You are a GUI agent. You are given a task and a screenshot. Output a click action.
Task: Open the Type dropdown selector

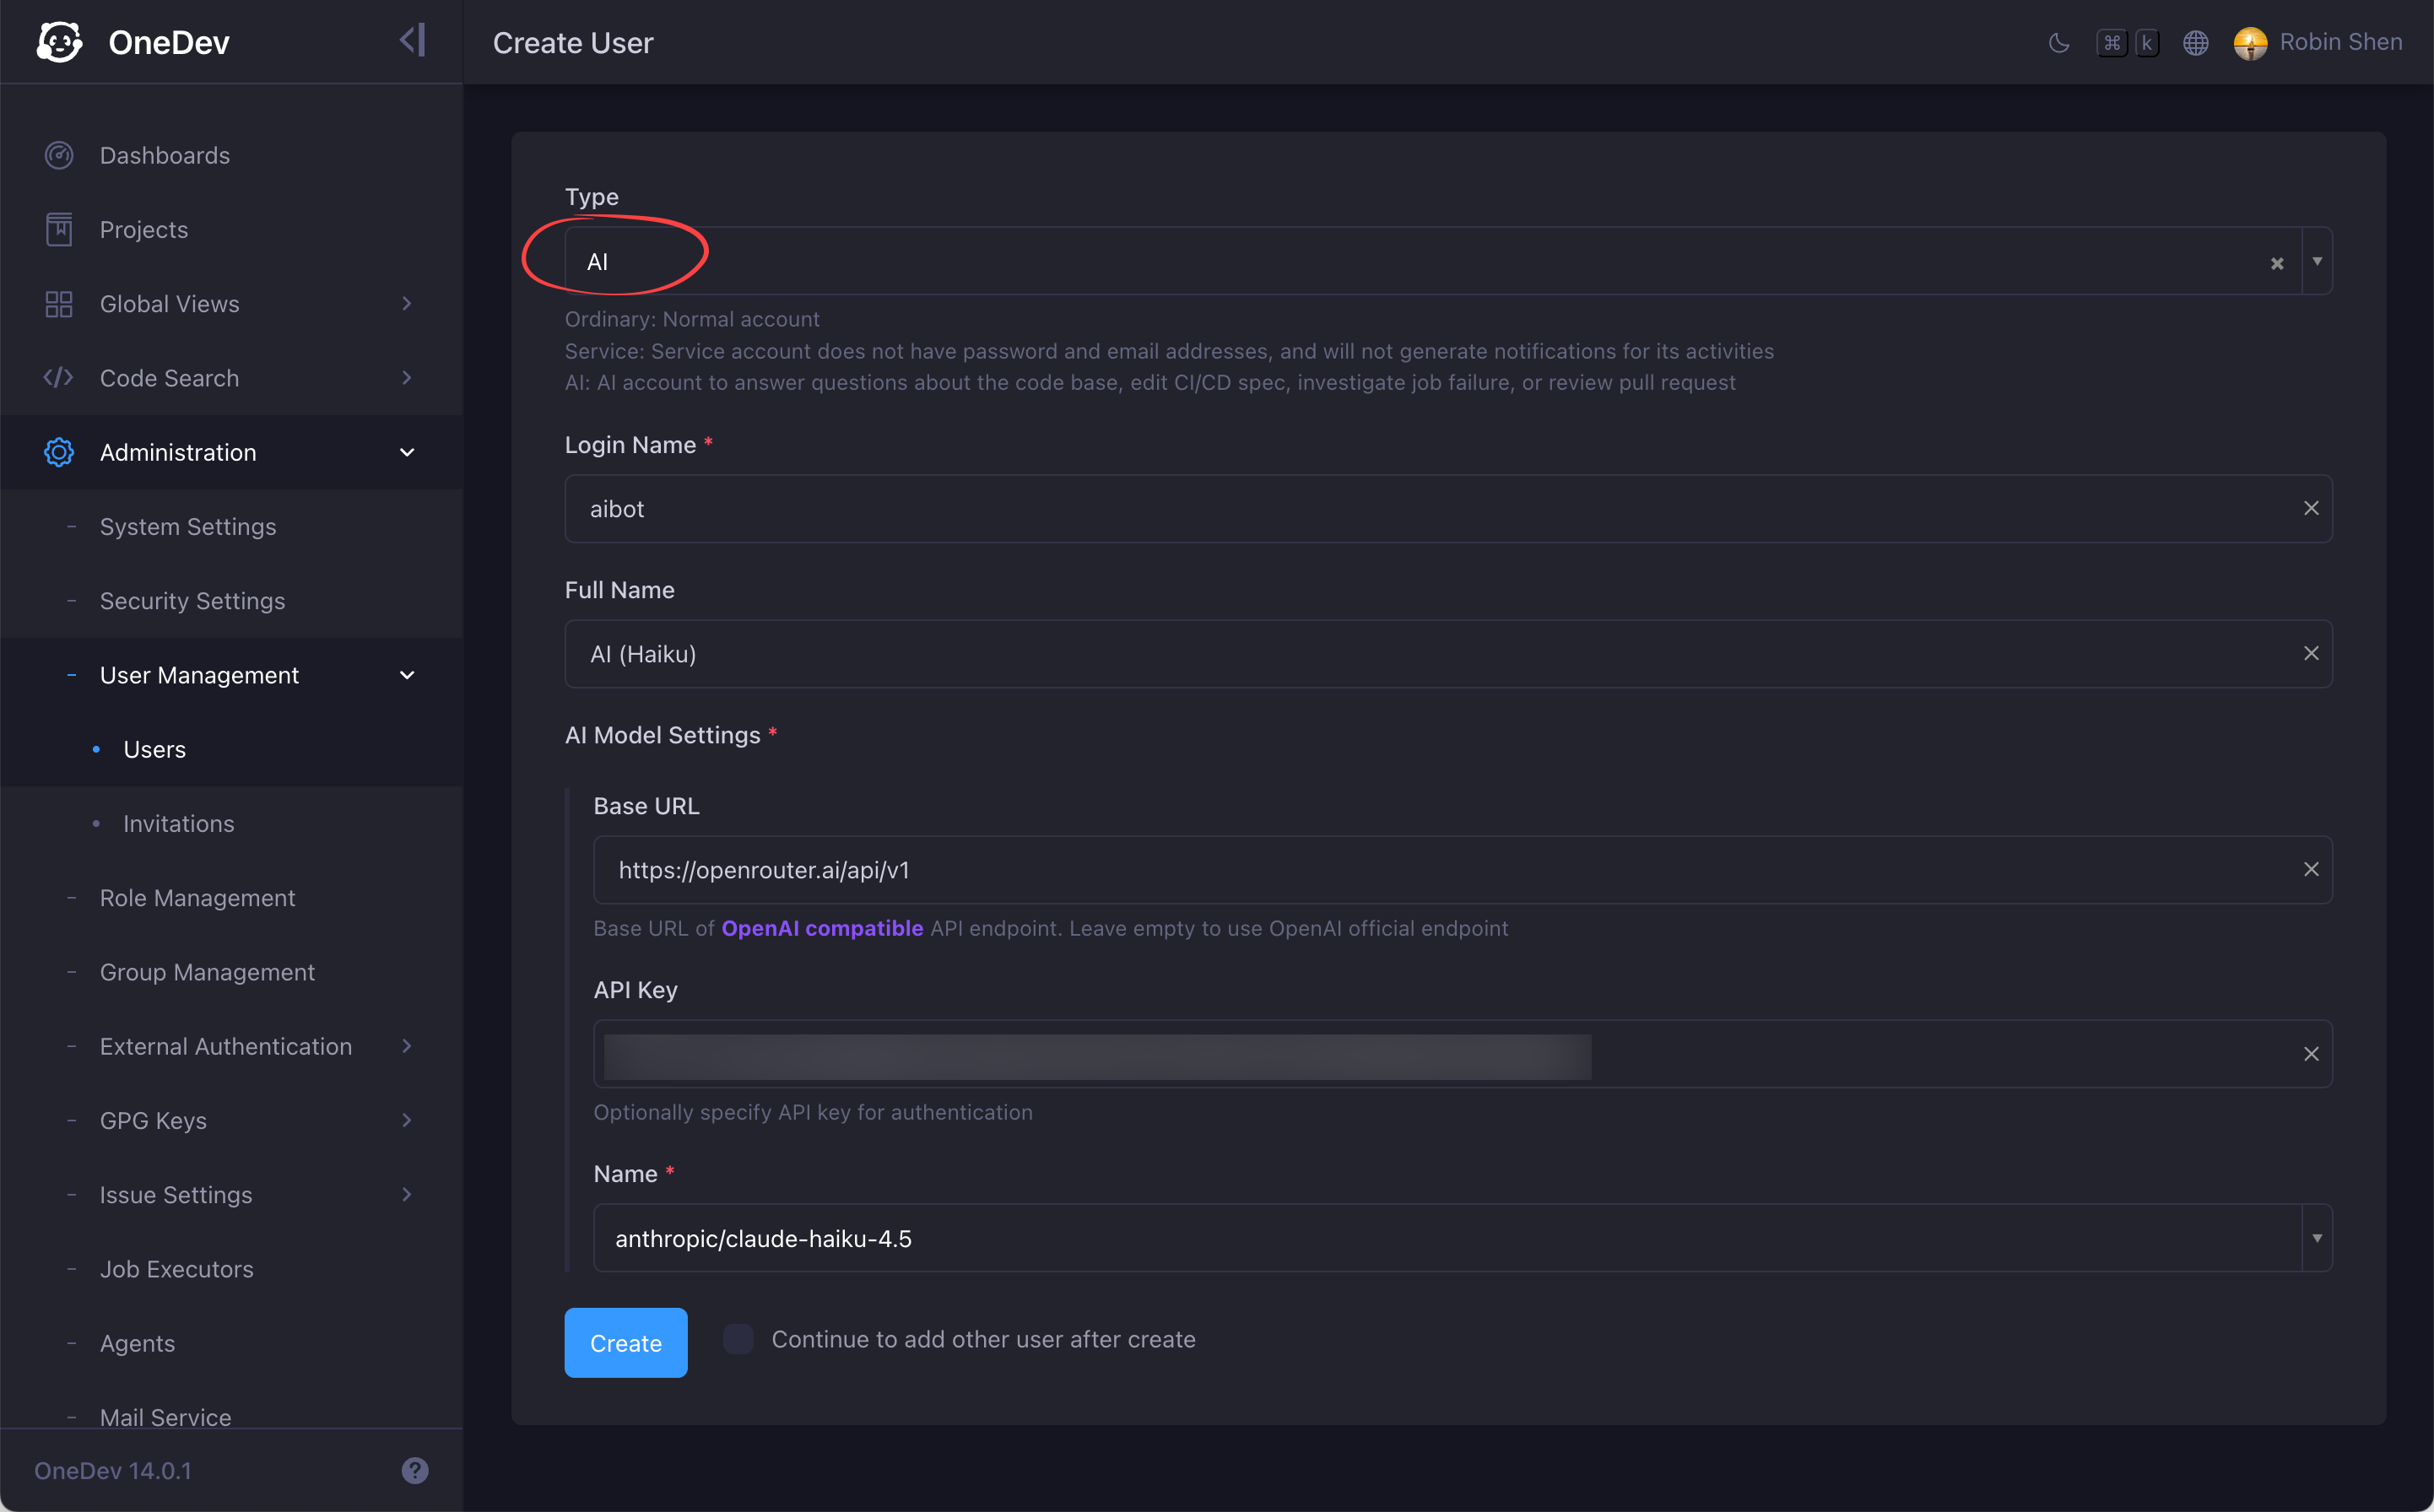pos(2318,261)
